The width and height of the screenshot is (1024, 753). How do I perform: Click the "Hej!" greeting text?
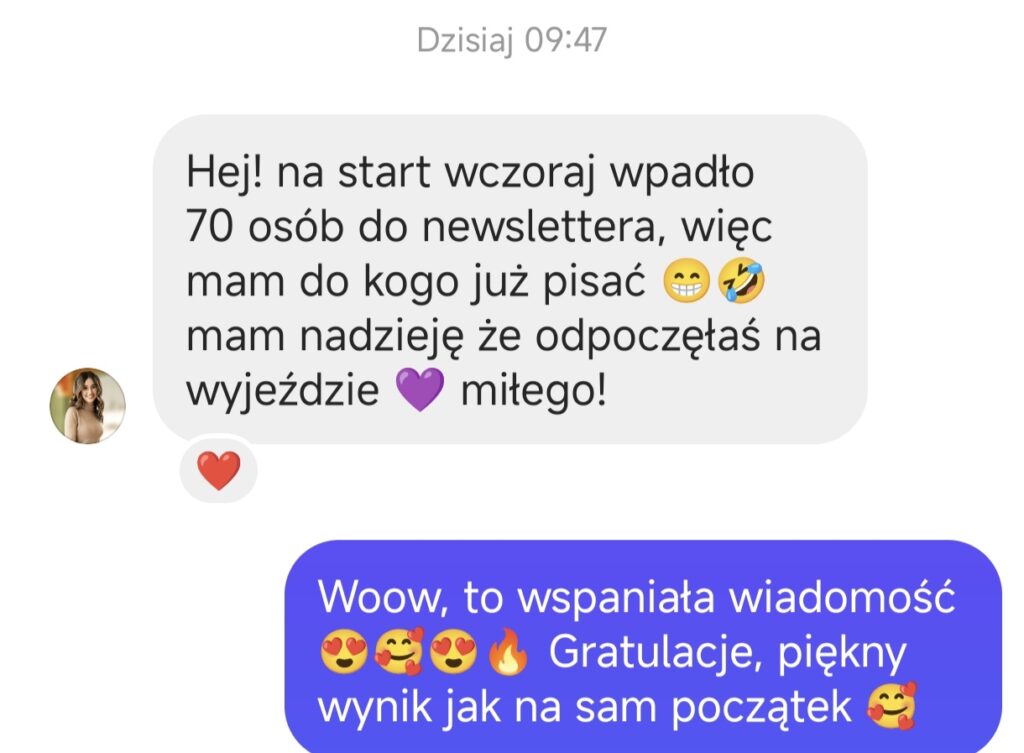[x=225, y=172]
